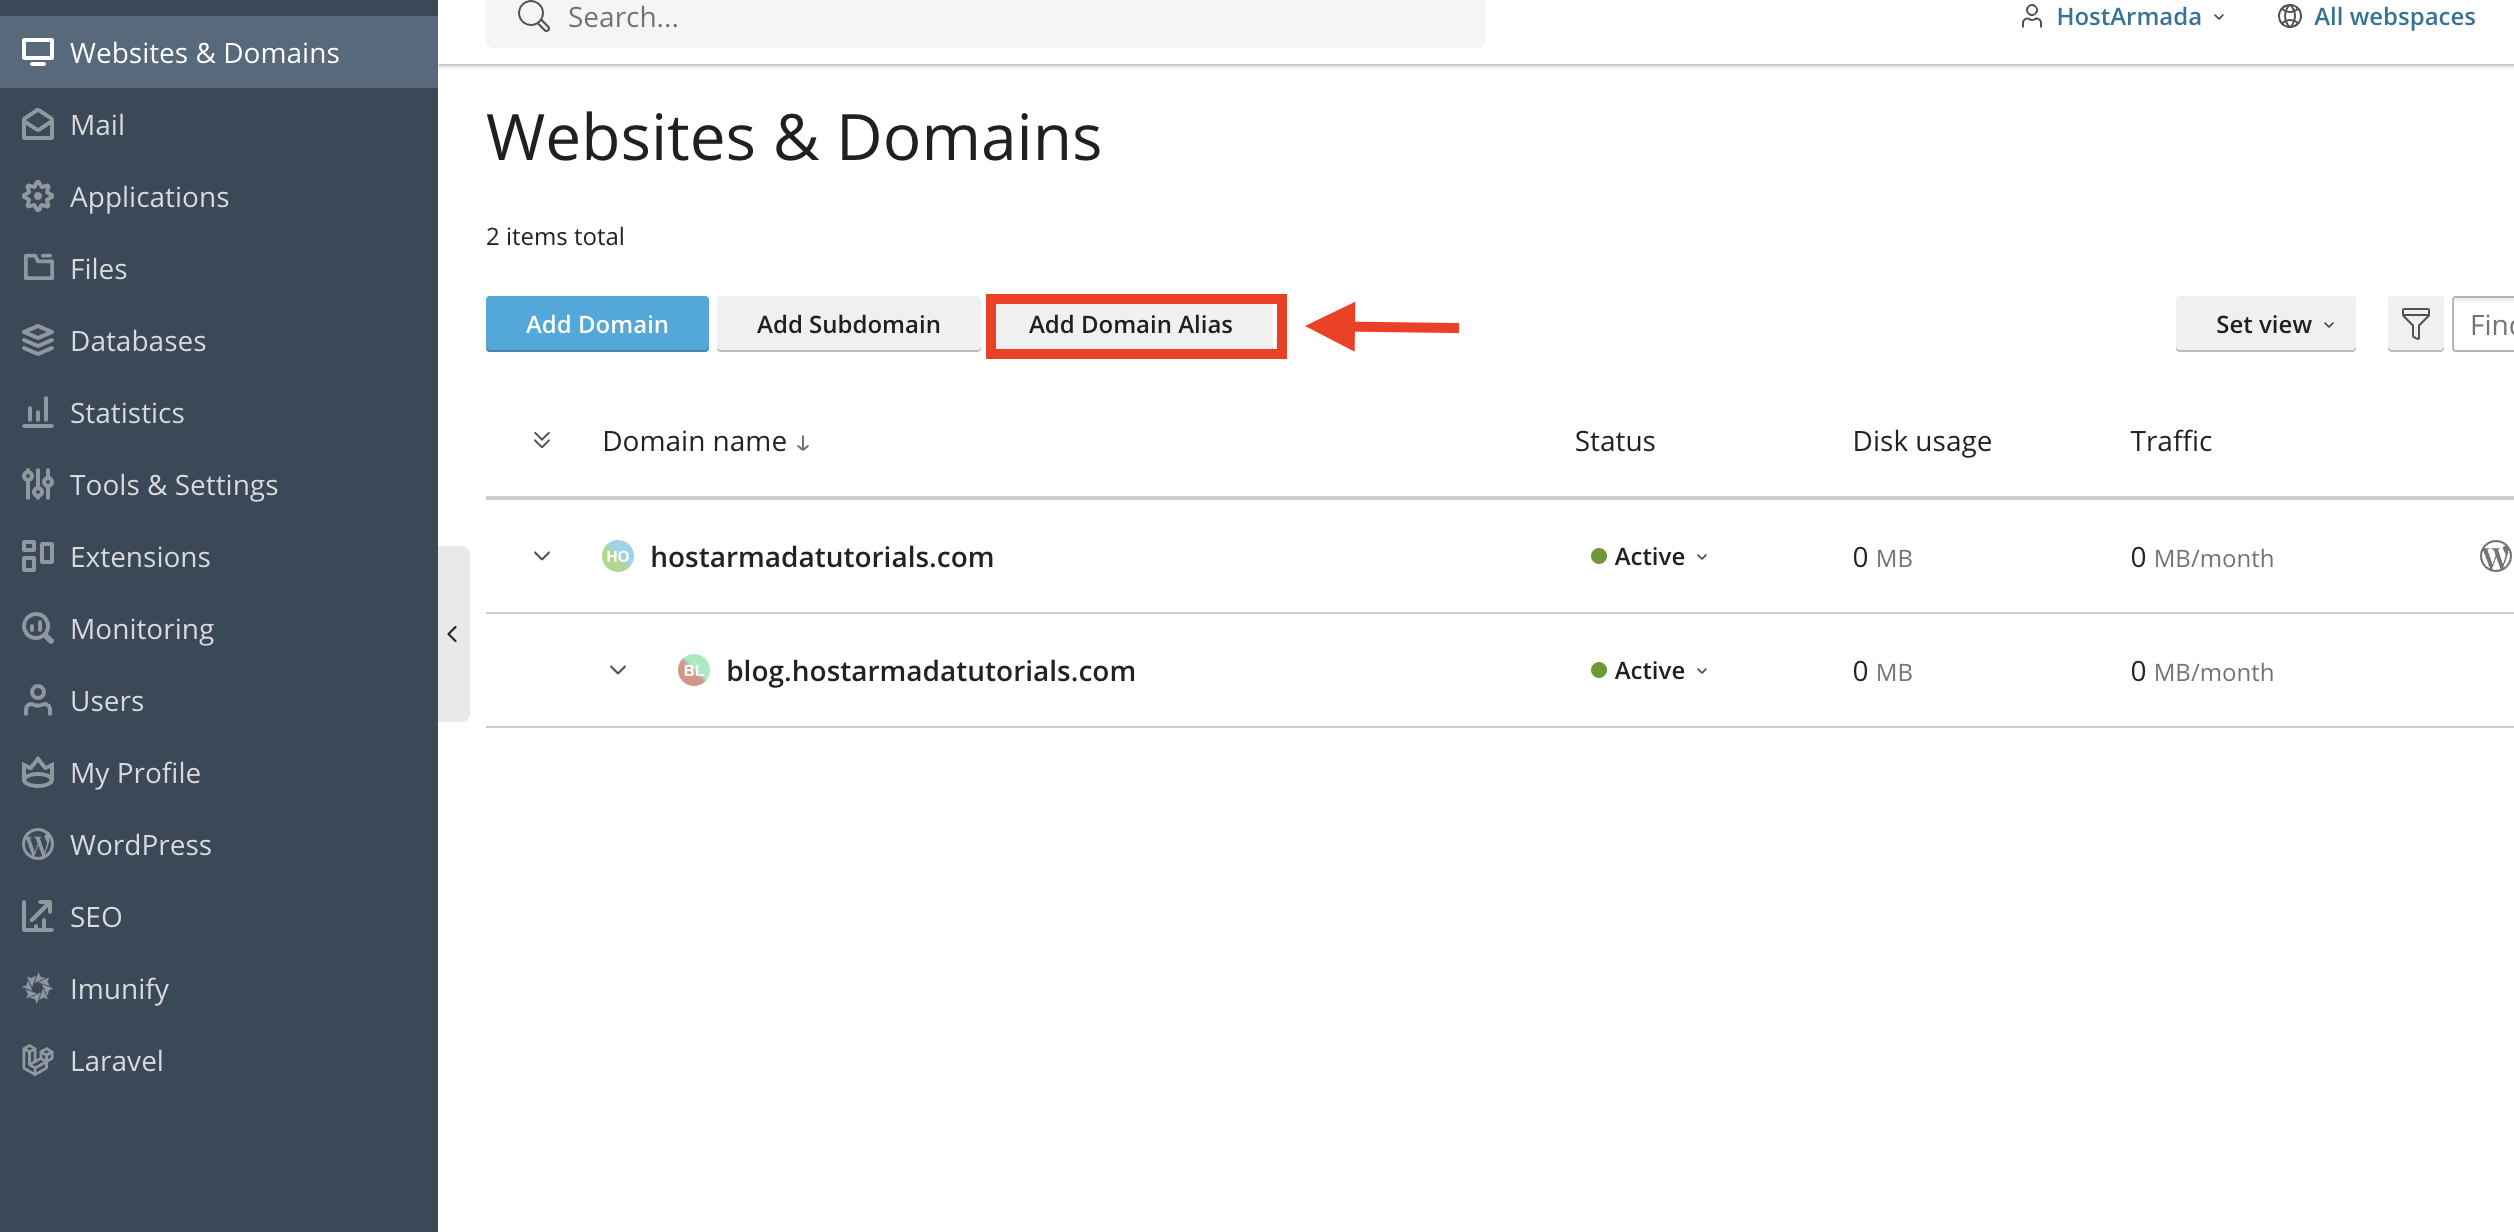This screenshot has width=2514, height=1232.
Task: Open Tools & Settings
Action: pos(219,484)
